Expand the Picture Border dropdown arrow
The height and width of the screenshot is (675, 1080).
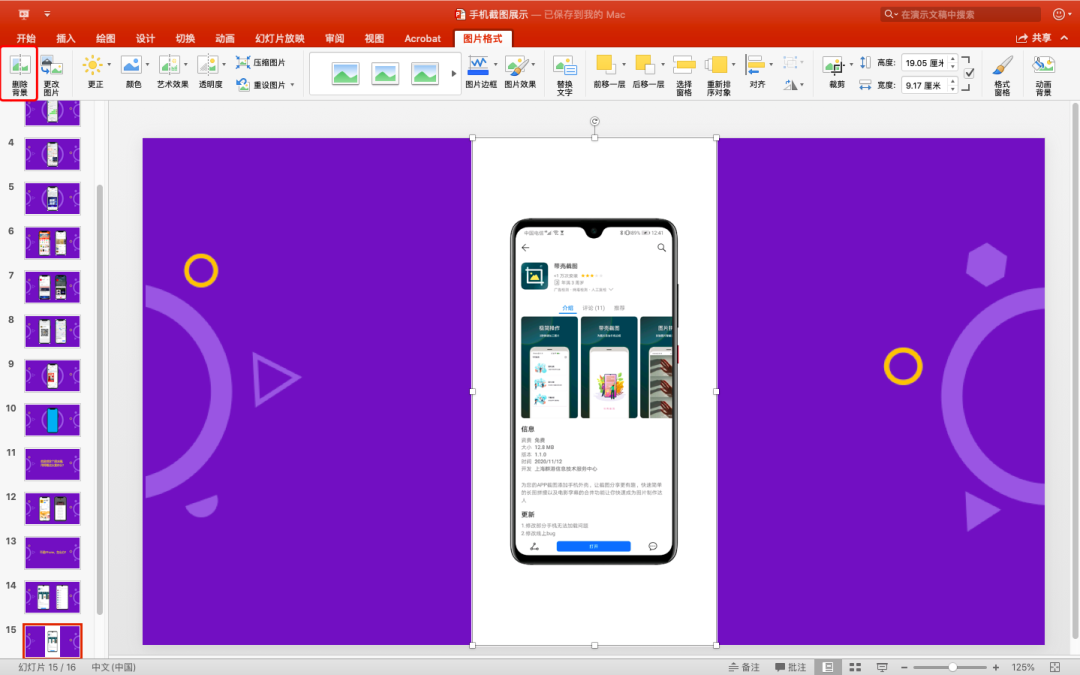click(x=495, y=65)
